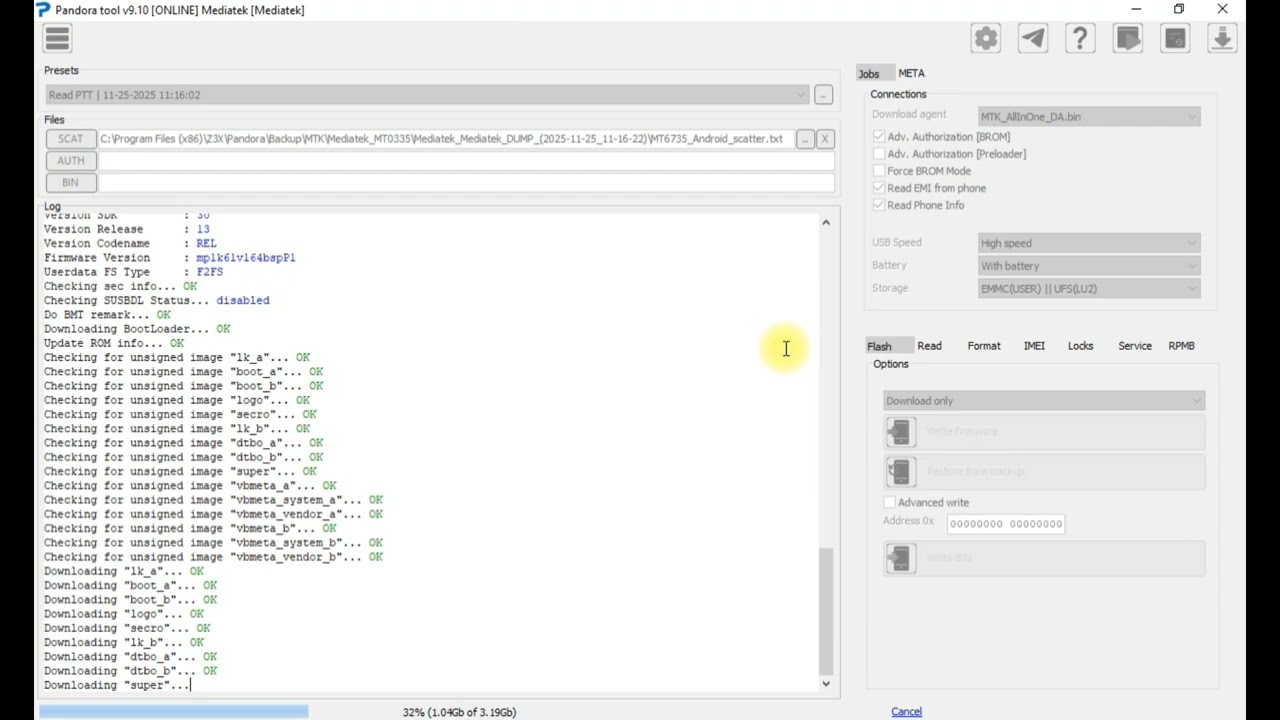
Task: Switch to the META tab
Action: tap(911, 73)
